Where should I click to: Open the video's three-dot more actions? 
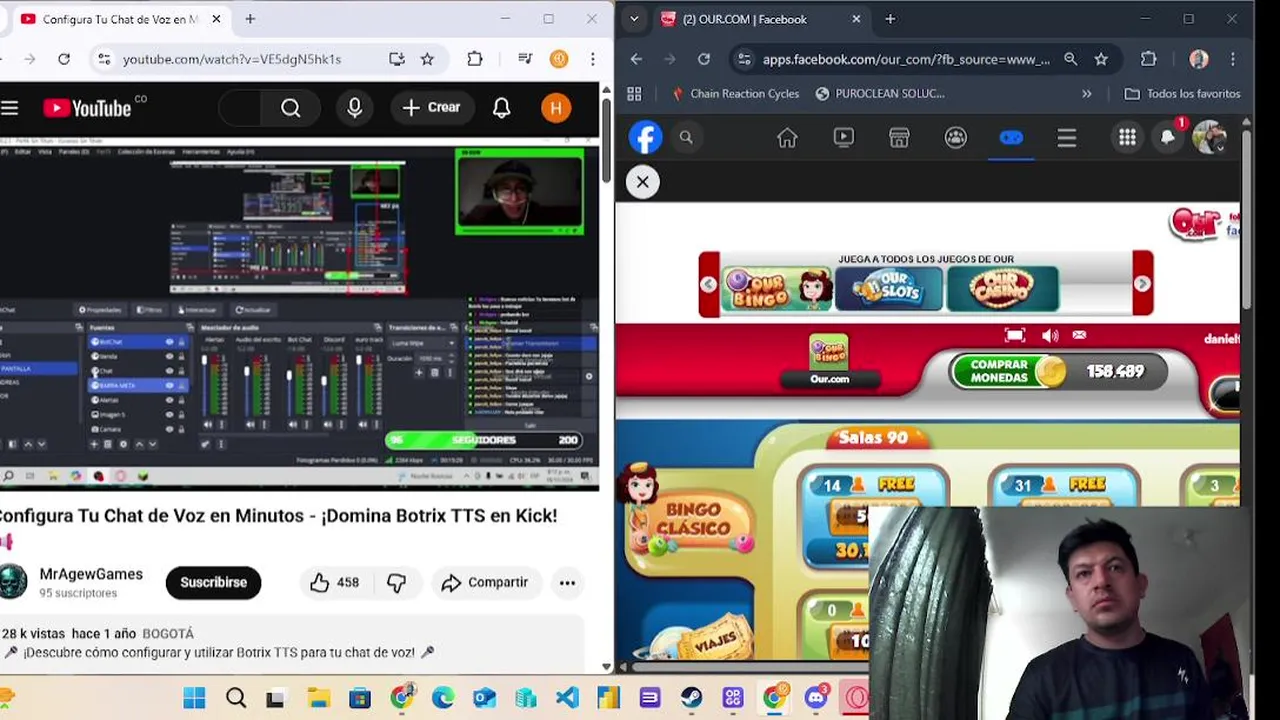(x=567, y=582)
